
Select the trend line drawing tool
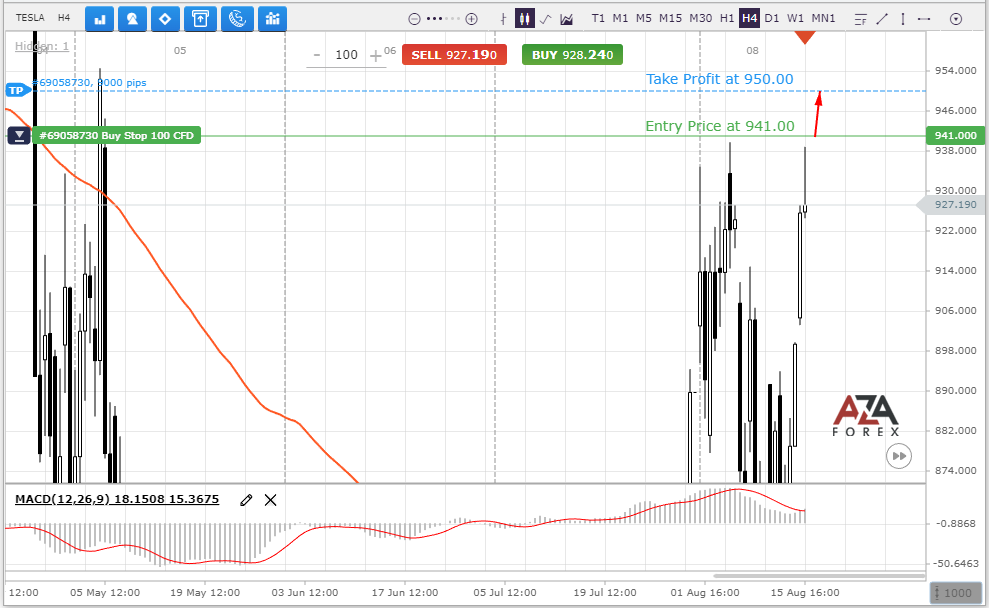882,19
